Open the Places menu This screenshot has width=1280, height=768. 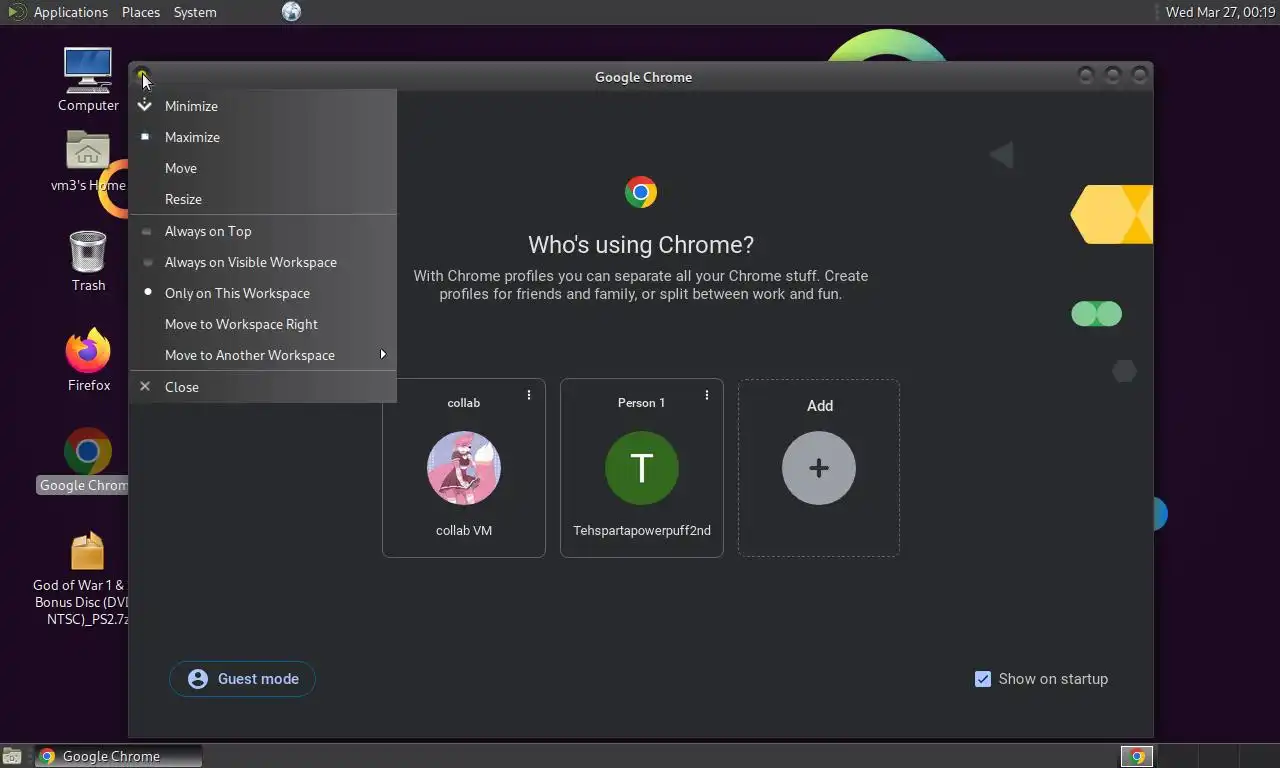tap(141, 12)
